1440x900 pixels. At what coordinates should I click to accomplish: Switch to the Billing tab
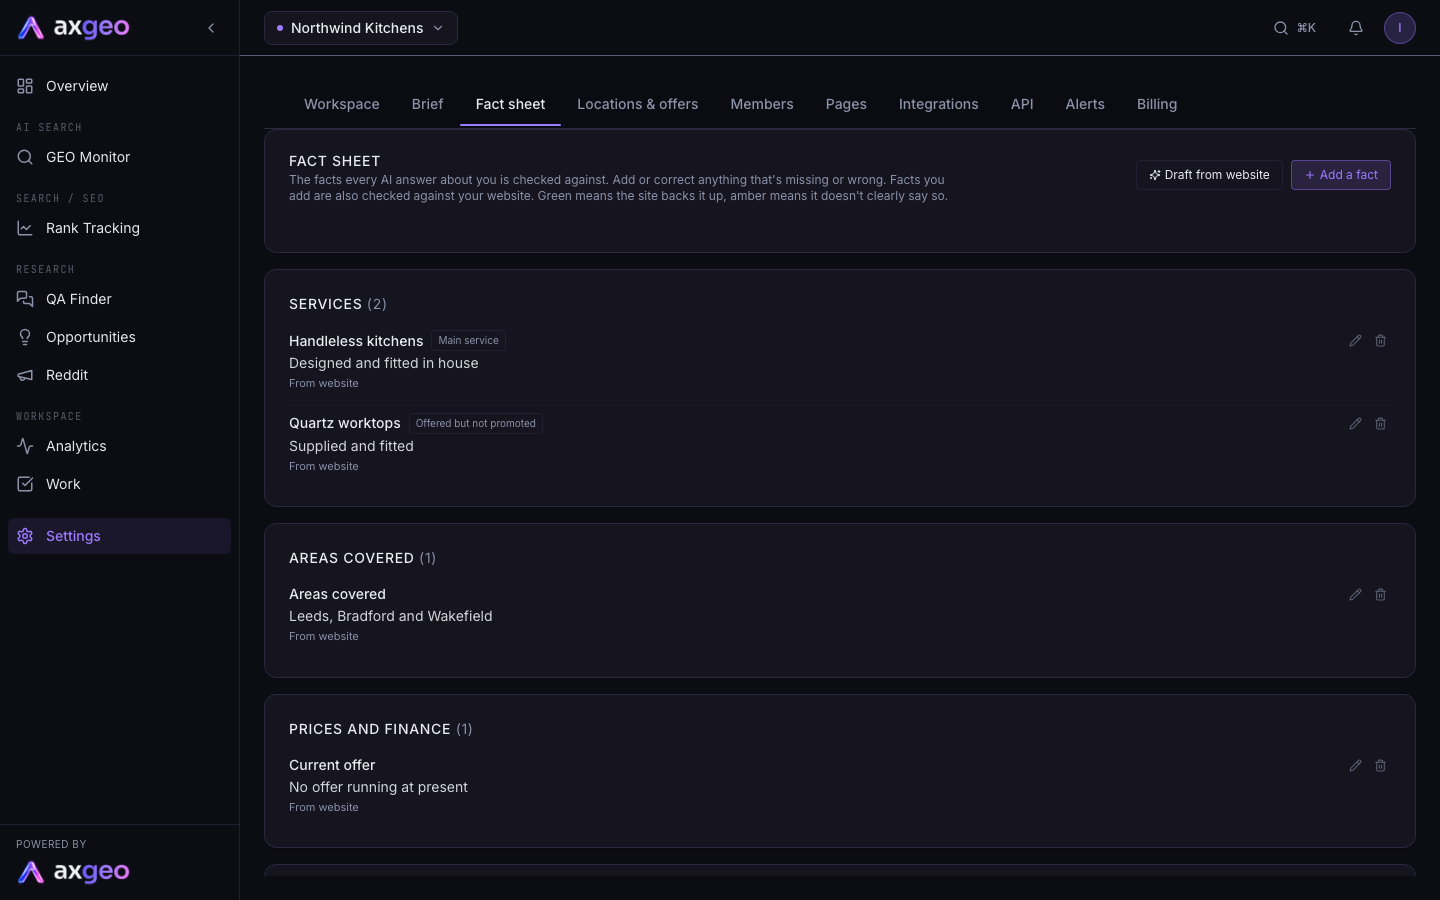(1157, 104)
